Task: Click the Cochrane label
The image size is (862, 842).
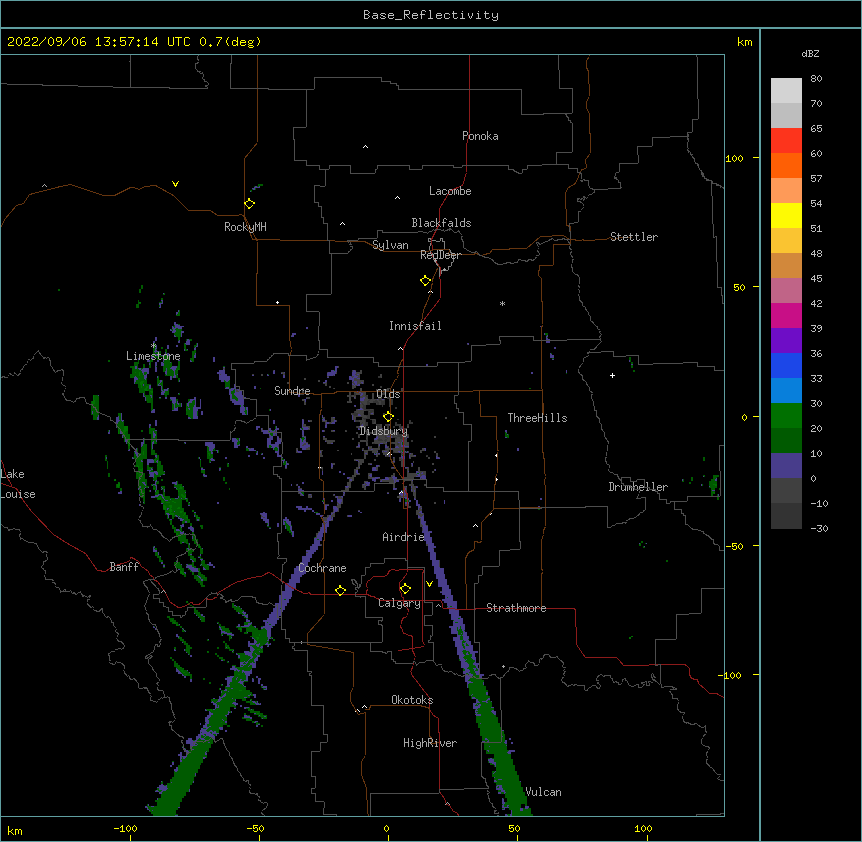Action: [x=322, y=568]
